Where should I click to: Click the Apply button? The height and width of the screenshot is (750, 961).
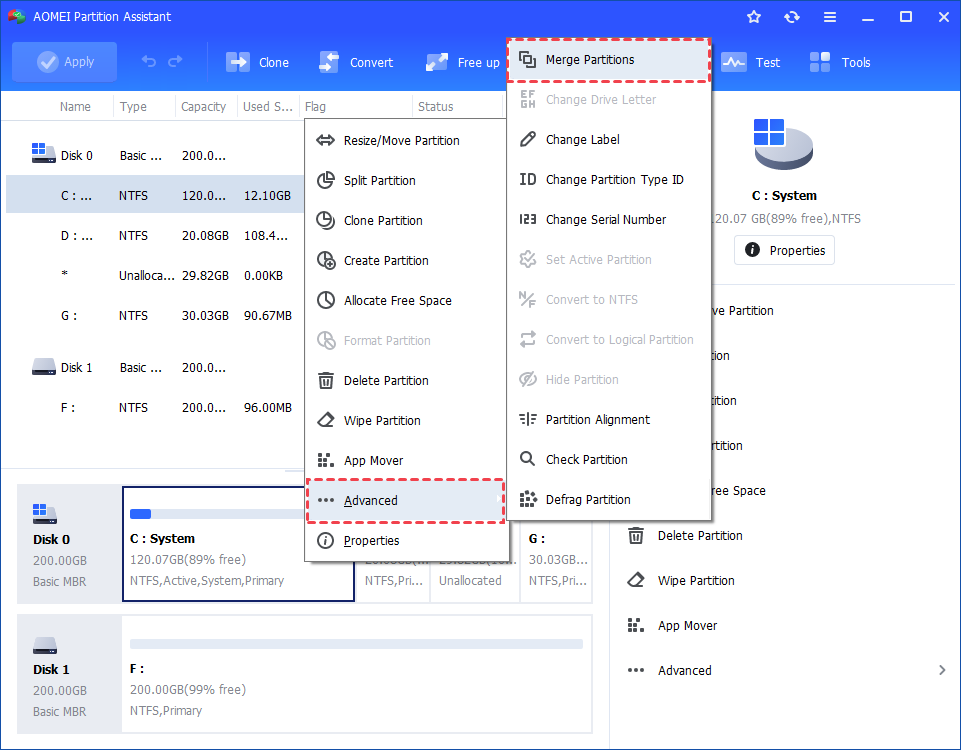click(x=64, y=62)
